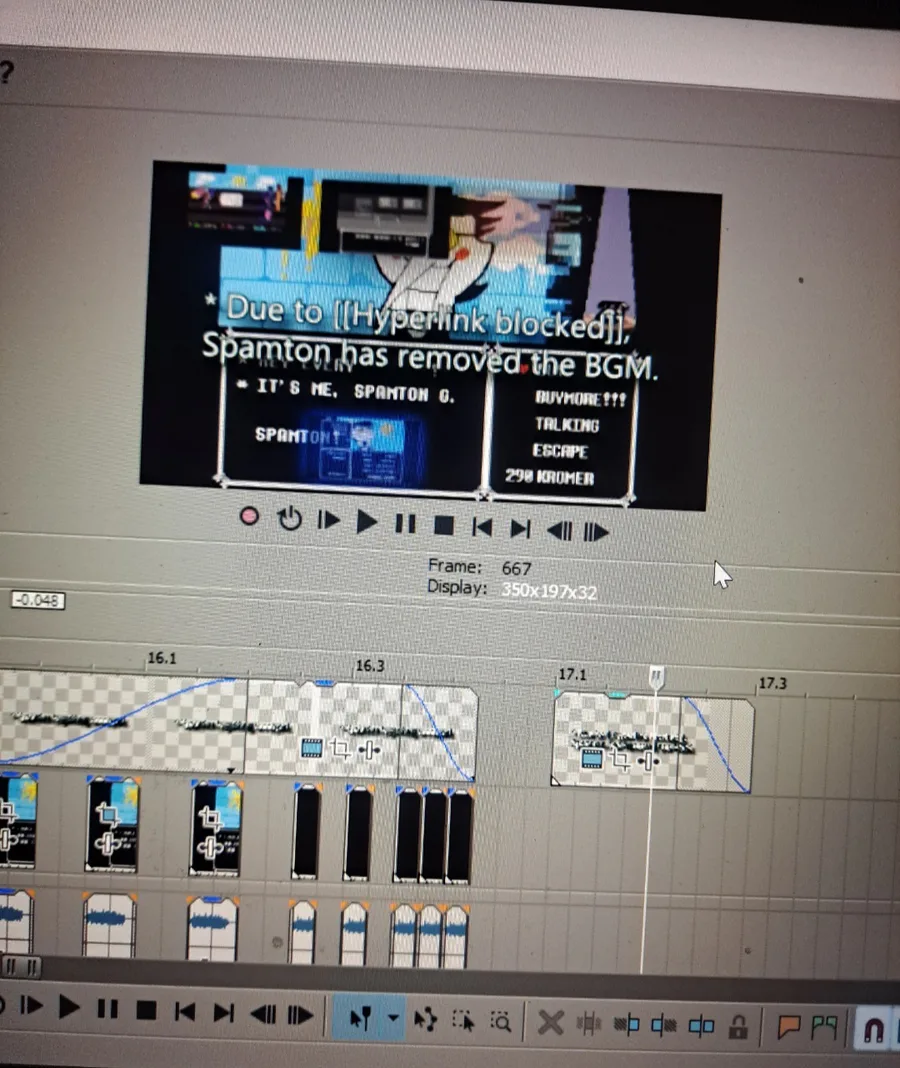Select the Envelope Edit tool
This screenshot has height=1068, width=900.
425,1019
